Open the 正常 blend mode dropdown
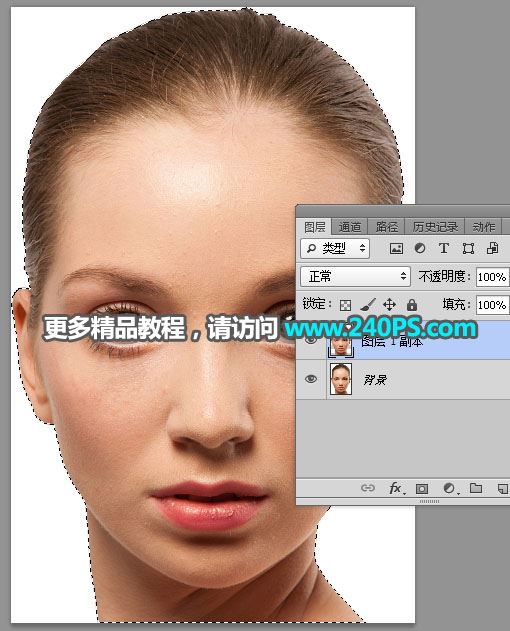This screenshot has height=631, width=510. 355,276
